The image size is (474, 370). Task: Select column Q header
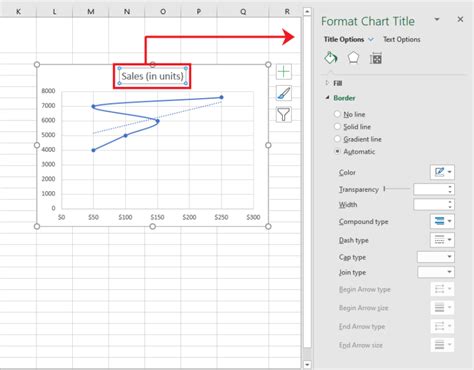(x=243, y=12)
